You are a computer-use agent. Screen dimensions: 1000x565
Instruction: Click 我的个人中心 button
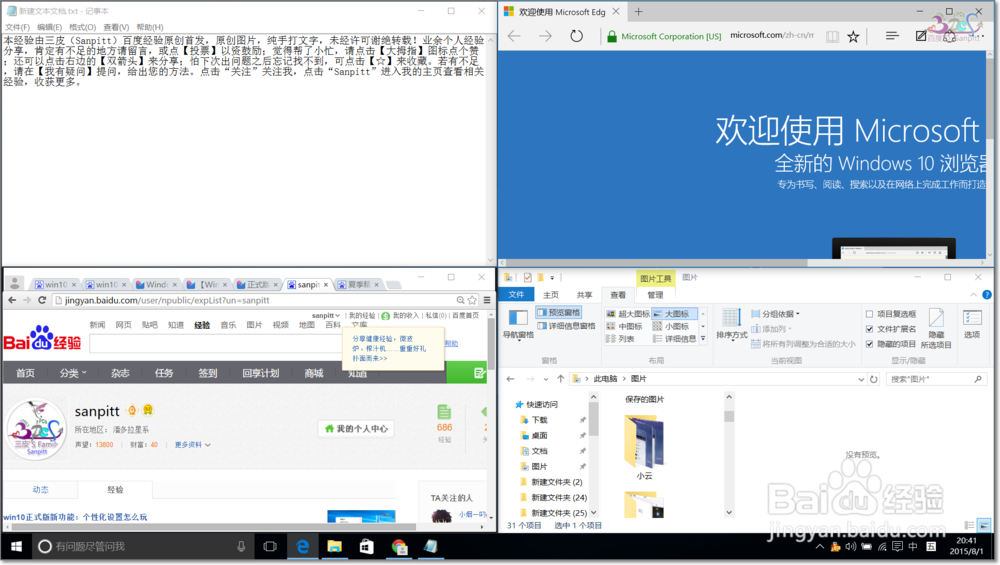pyautogui.click(x=356, y=429)
